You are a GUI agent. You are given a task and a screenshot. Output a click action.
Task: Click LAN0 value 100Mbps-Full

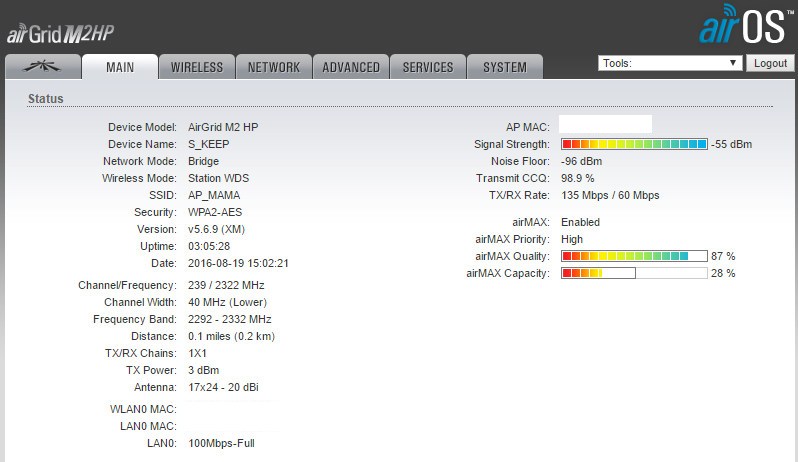click(x=221, y=443)
